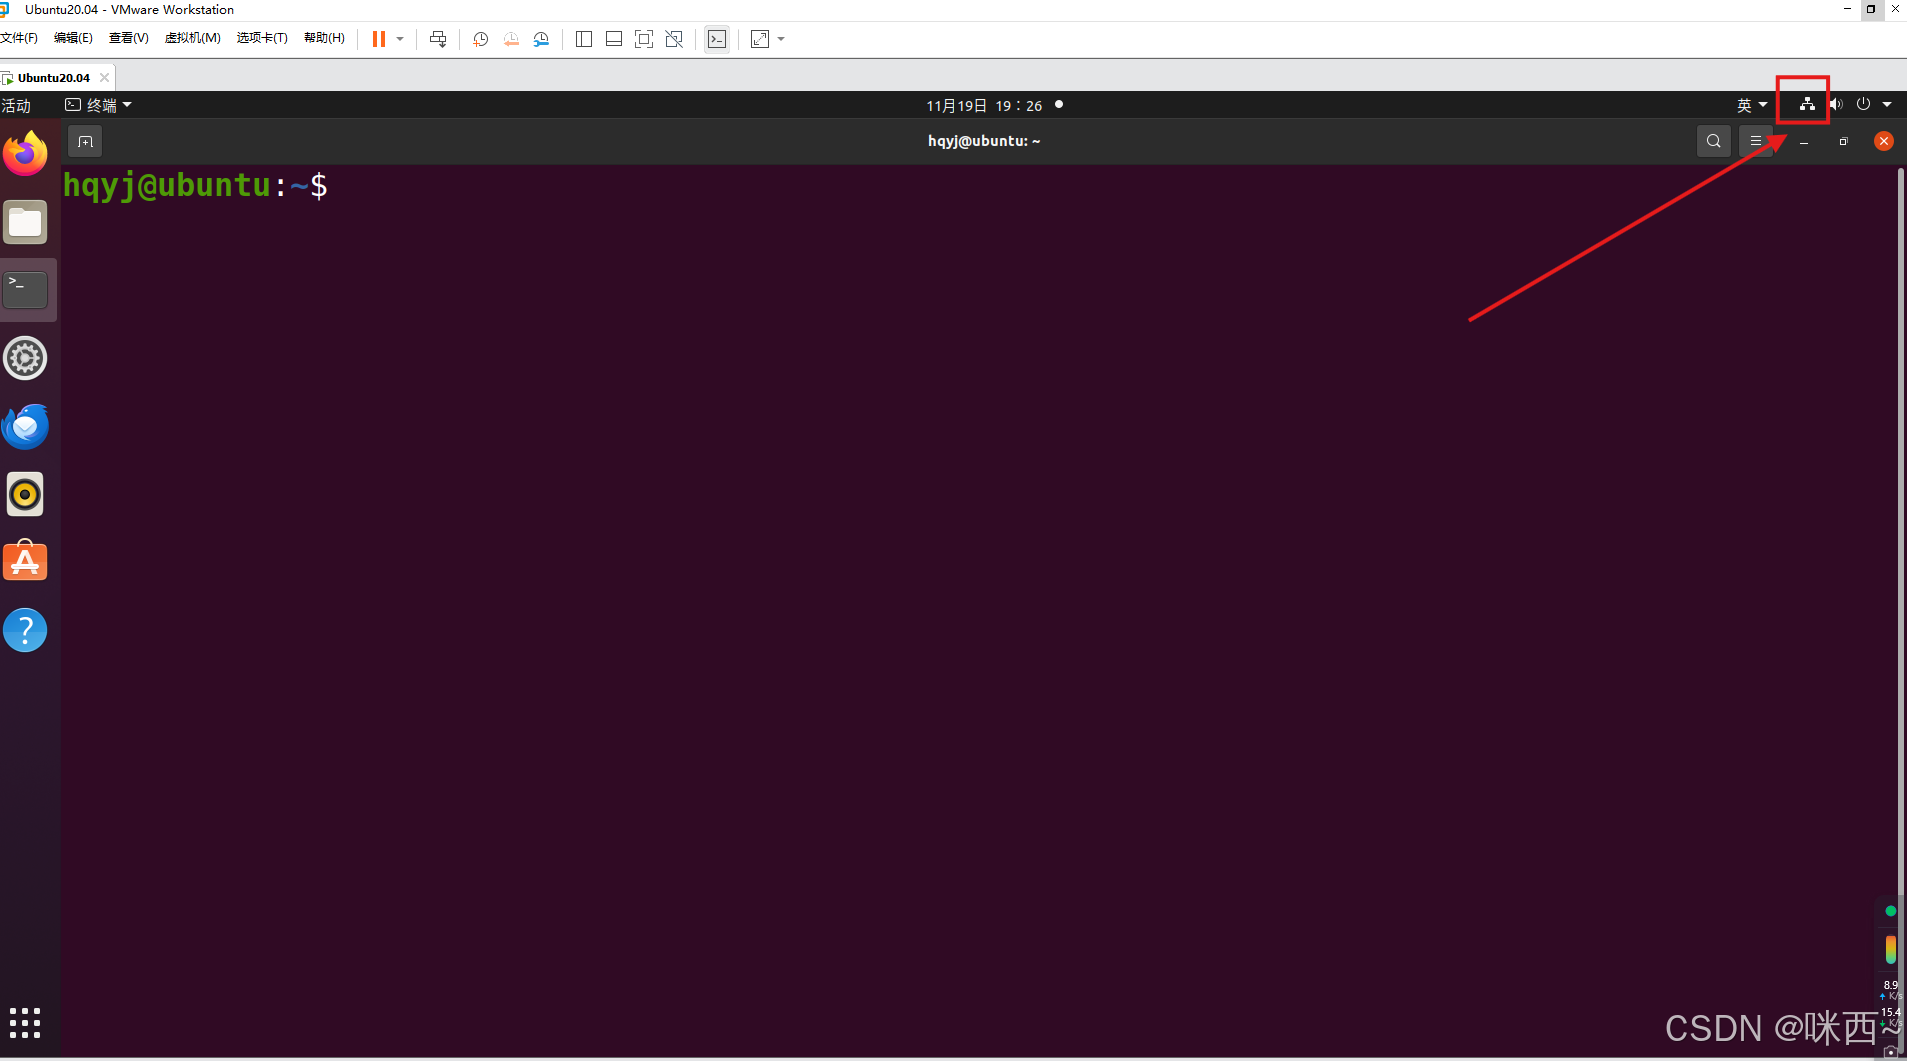Take a snapshot of the VM

480,39
